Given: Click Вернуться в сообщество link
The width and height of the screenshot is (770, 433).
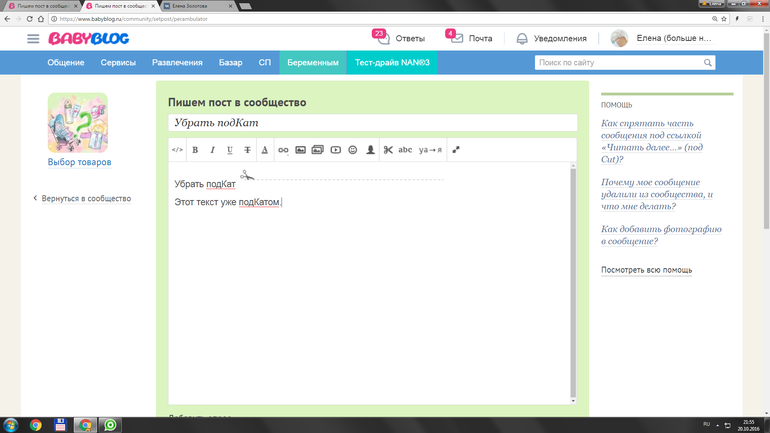Looking at the screenshot, I should (85, 199).
